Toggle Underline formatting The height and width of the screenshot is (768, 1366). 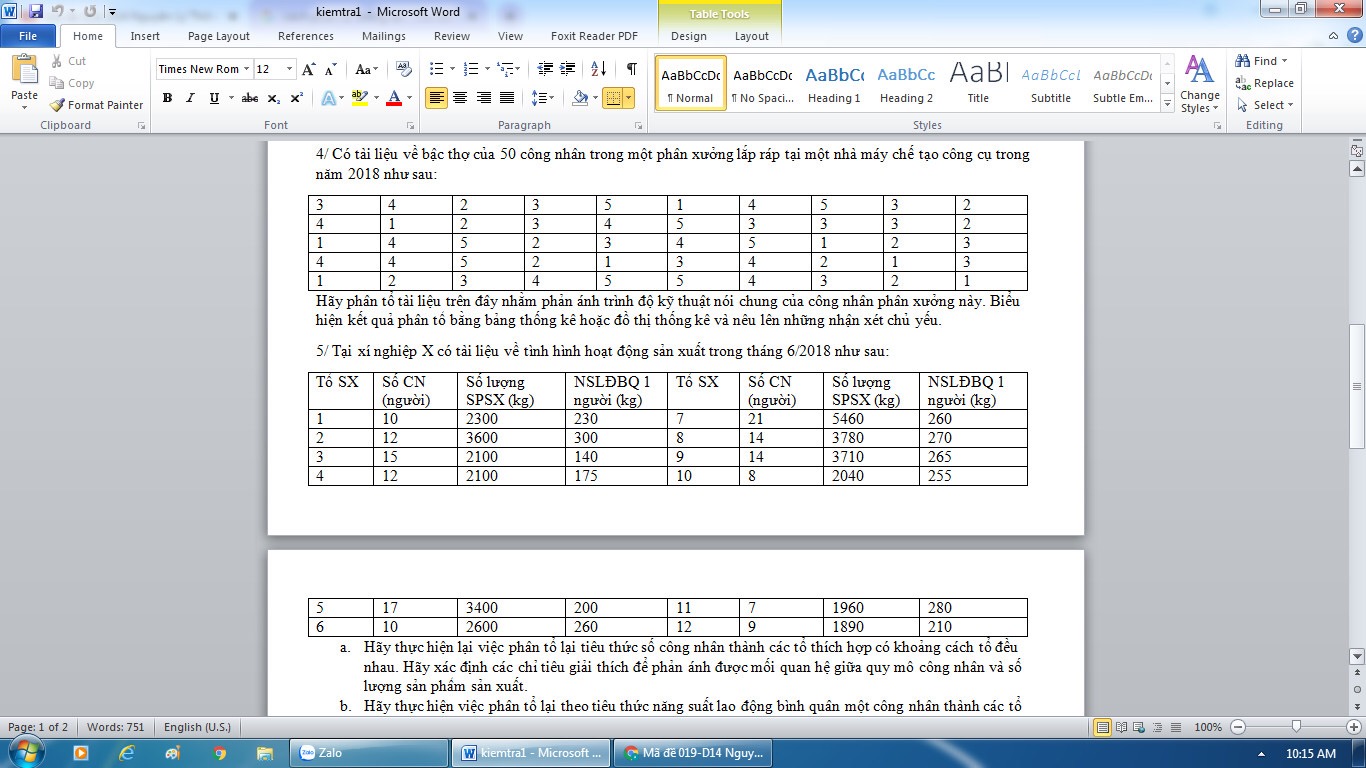tap(214, 98)
